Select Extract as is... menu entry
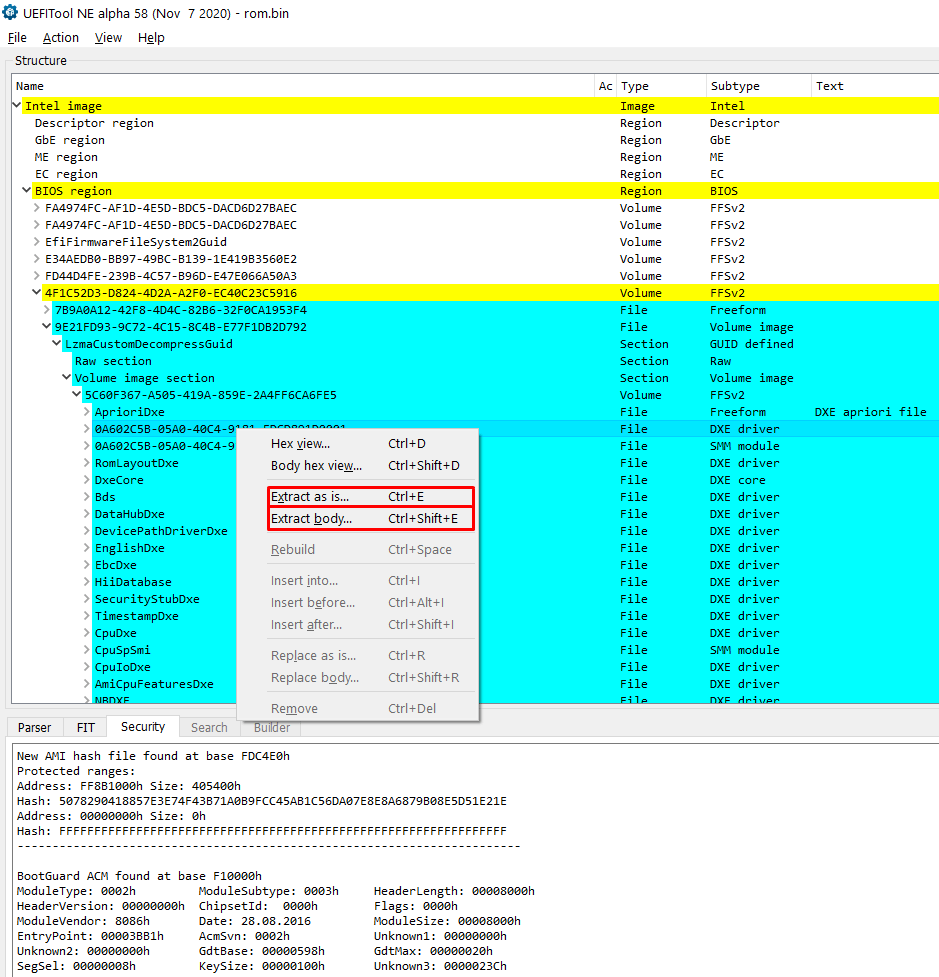Viewport: 939px width, 977px height. coord(371,497)
